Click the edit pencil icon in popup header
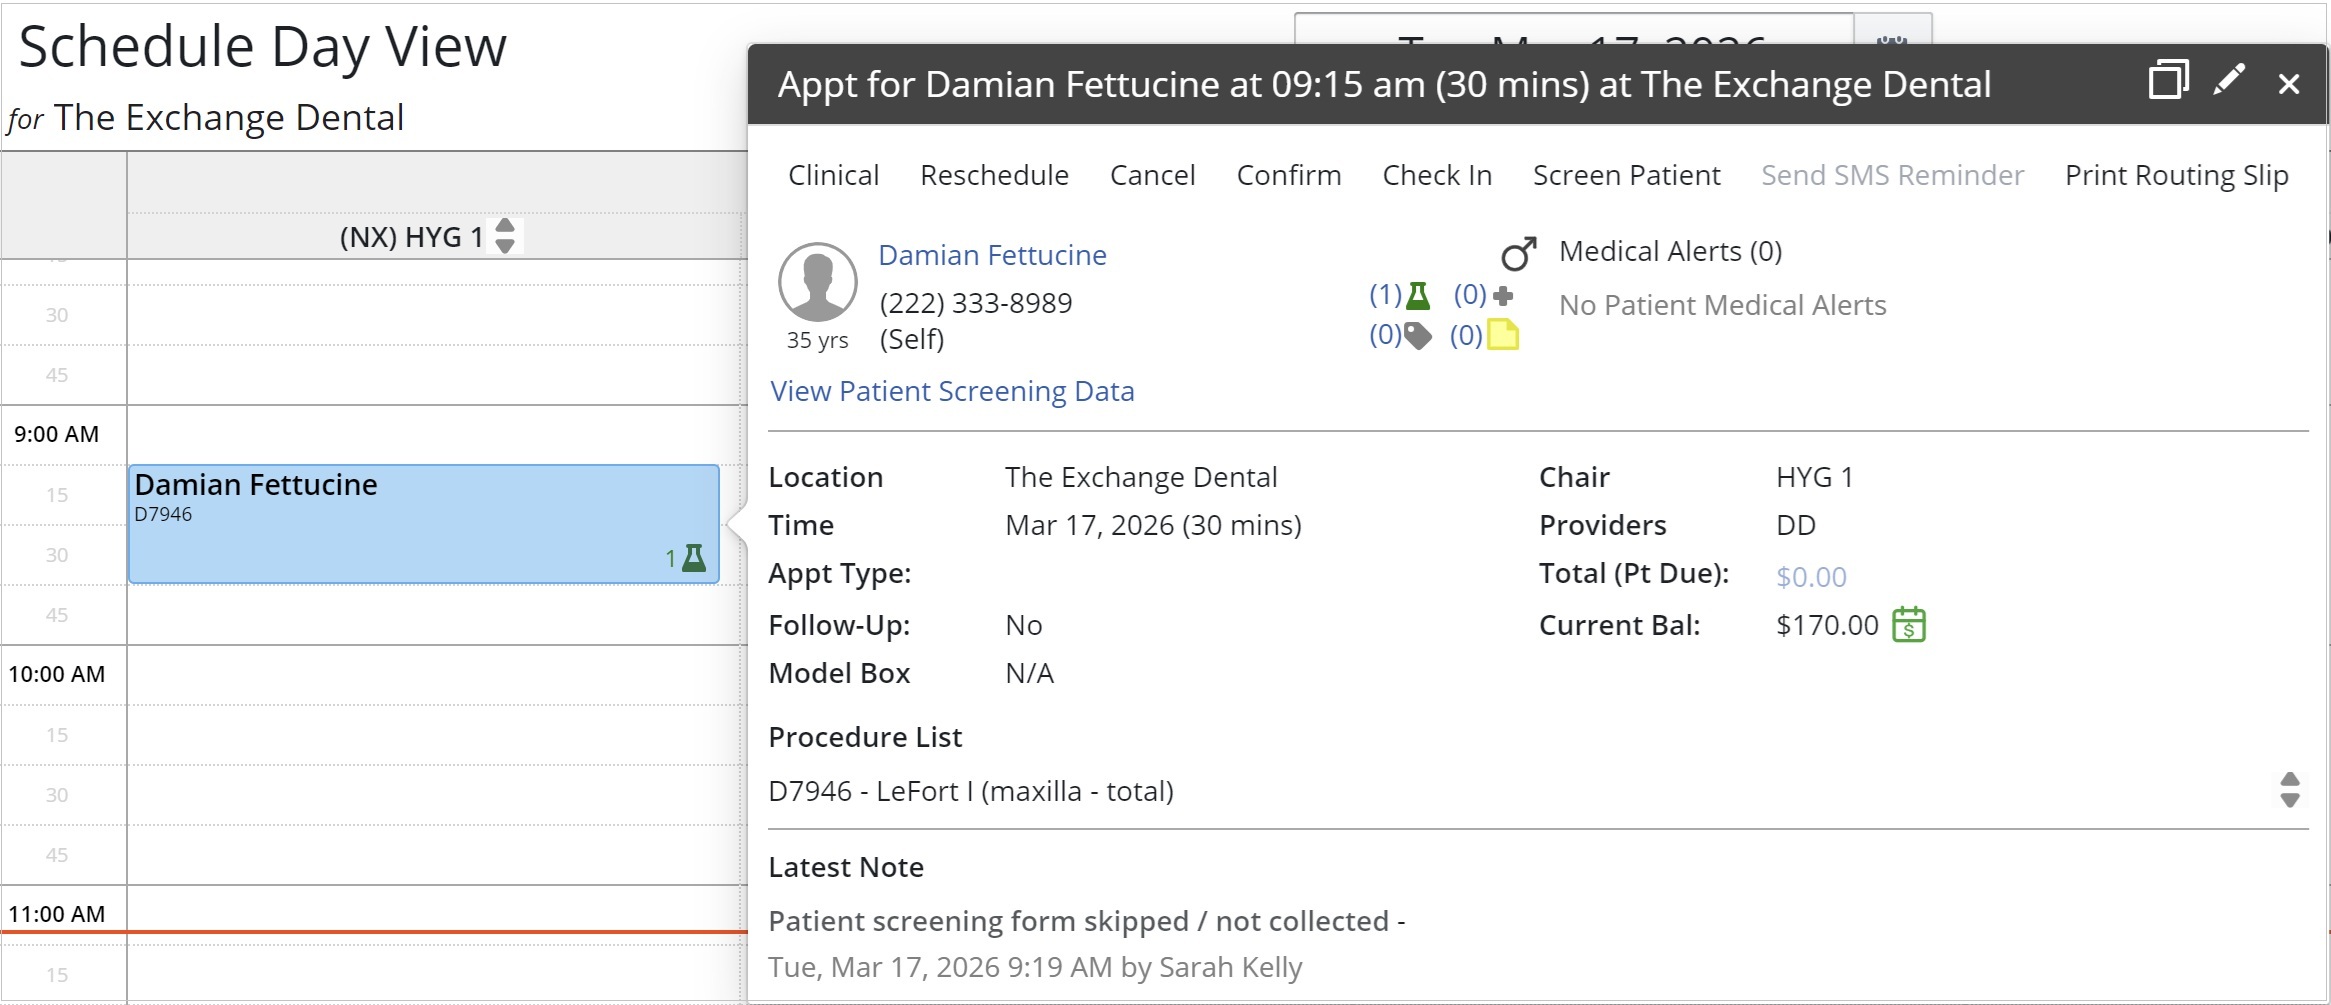 (2229, 81)
